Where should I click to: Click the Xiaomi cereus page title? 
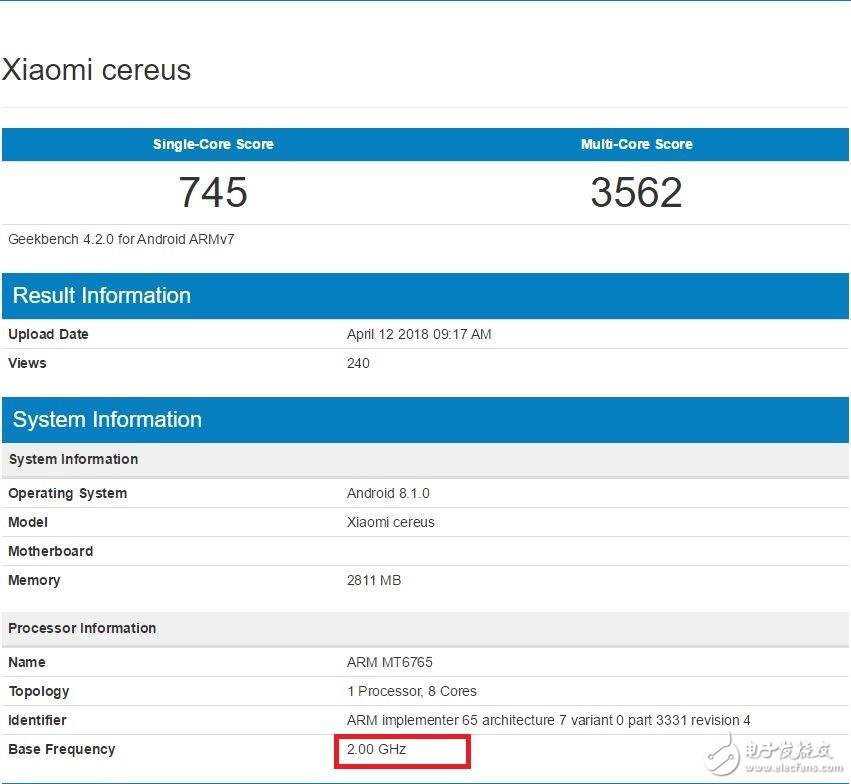click(x=96, y=70)
